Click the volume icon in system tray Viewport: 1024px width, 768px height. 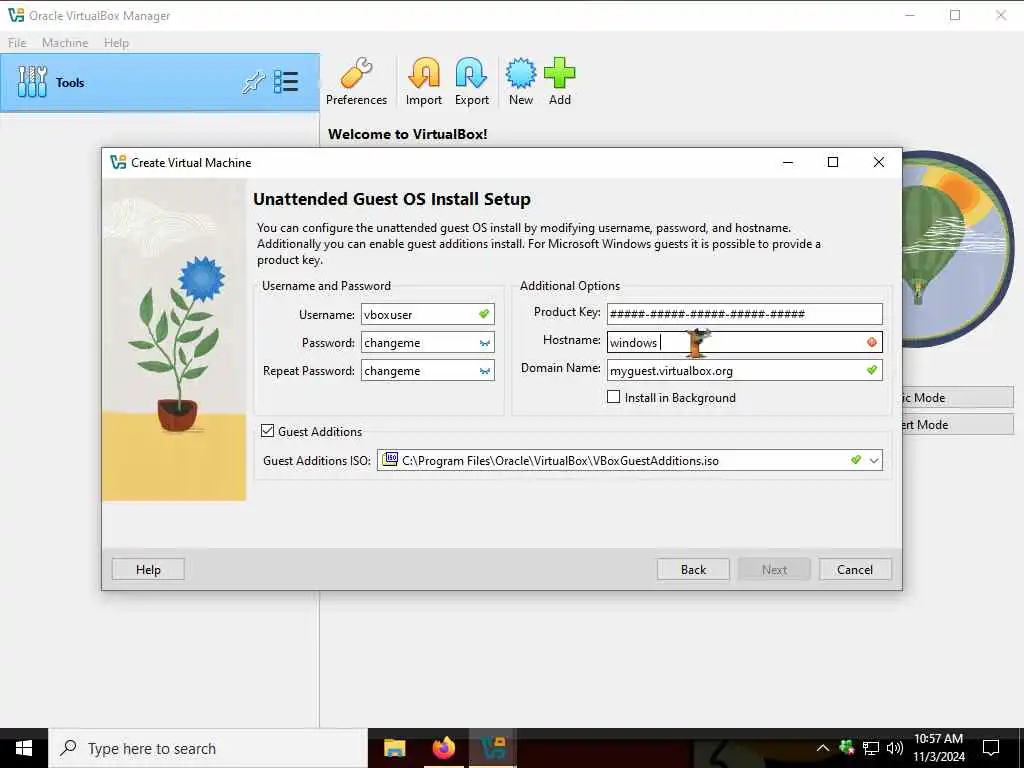click(x=894, y=748)
